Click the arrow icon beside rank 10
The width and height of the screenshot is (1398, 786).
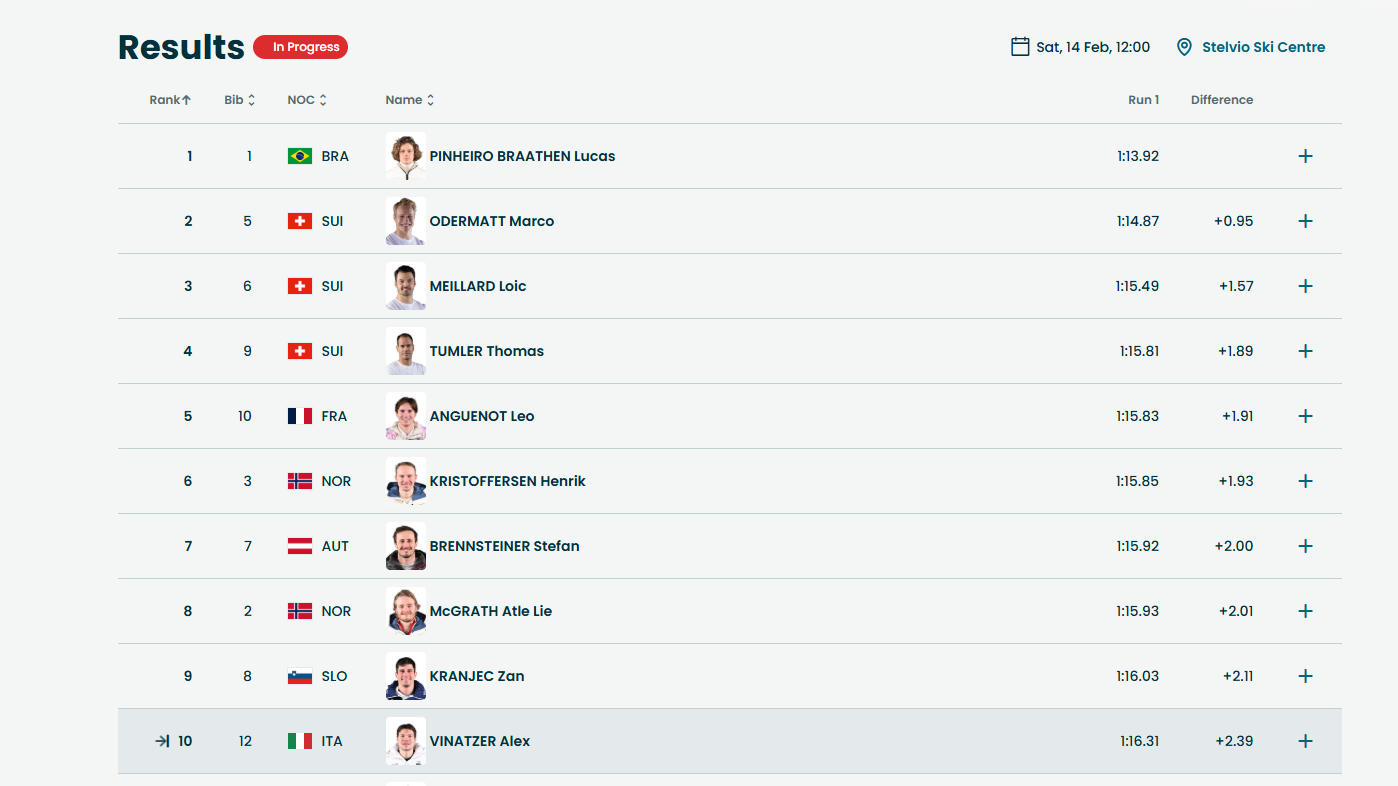pos(162,741)
